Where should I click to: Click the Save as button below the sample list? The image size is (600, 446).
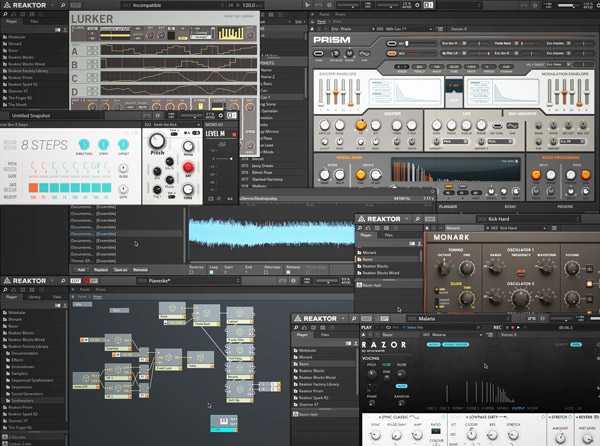[120, 270]
